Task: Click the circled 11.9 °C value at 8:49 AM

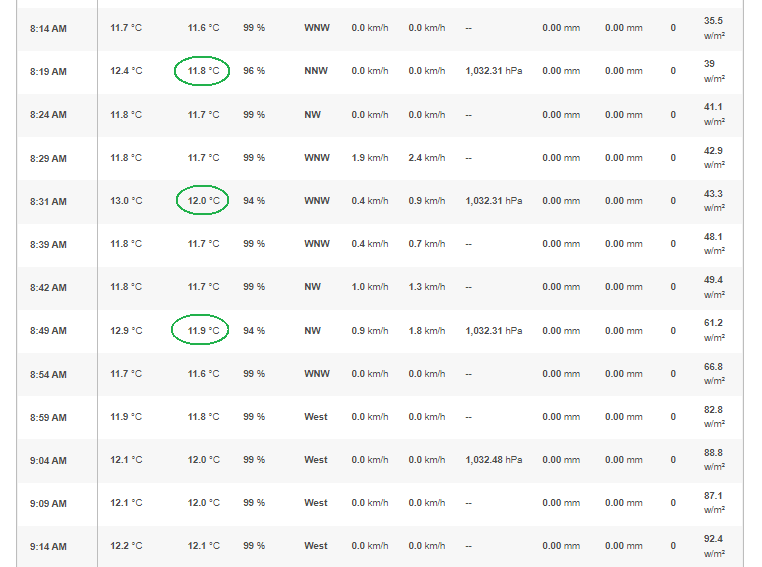Action: [x=203, y=331]
